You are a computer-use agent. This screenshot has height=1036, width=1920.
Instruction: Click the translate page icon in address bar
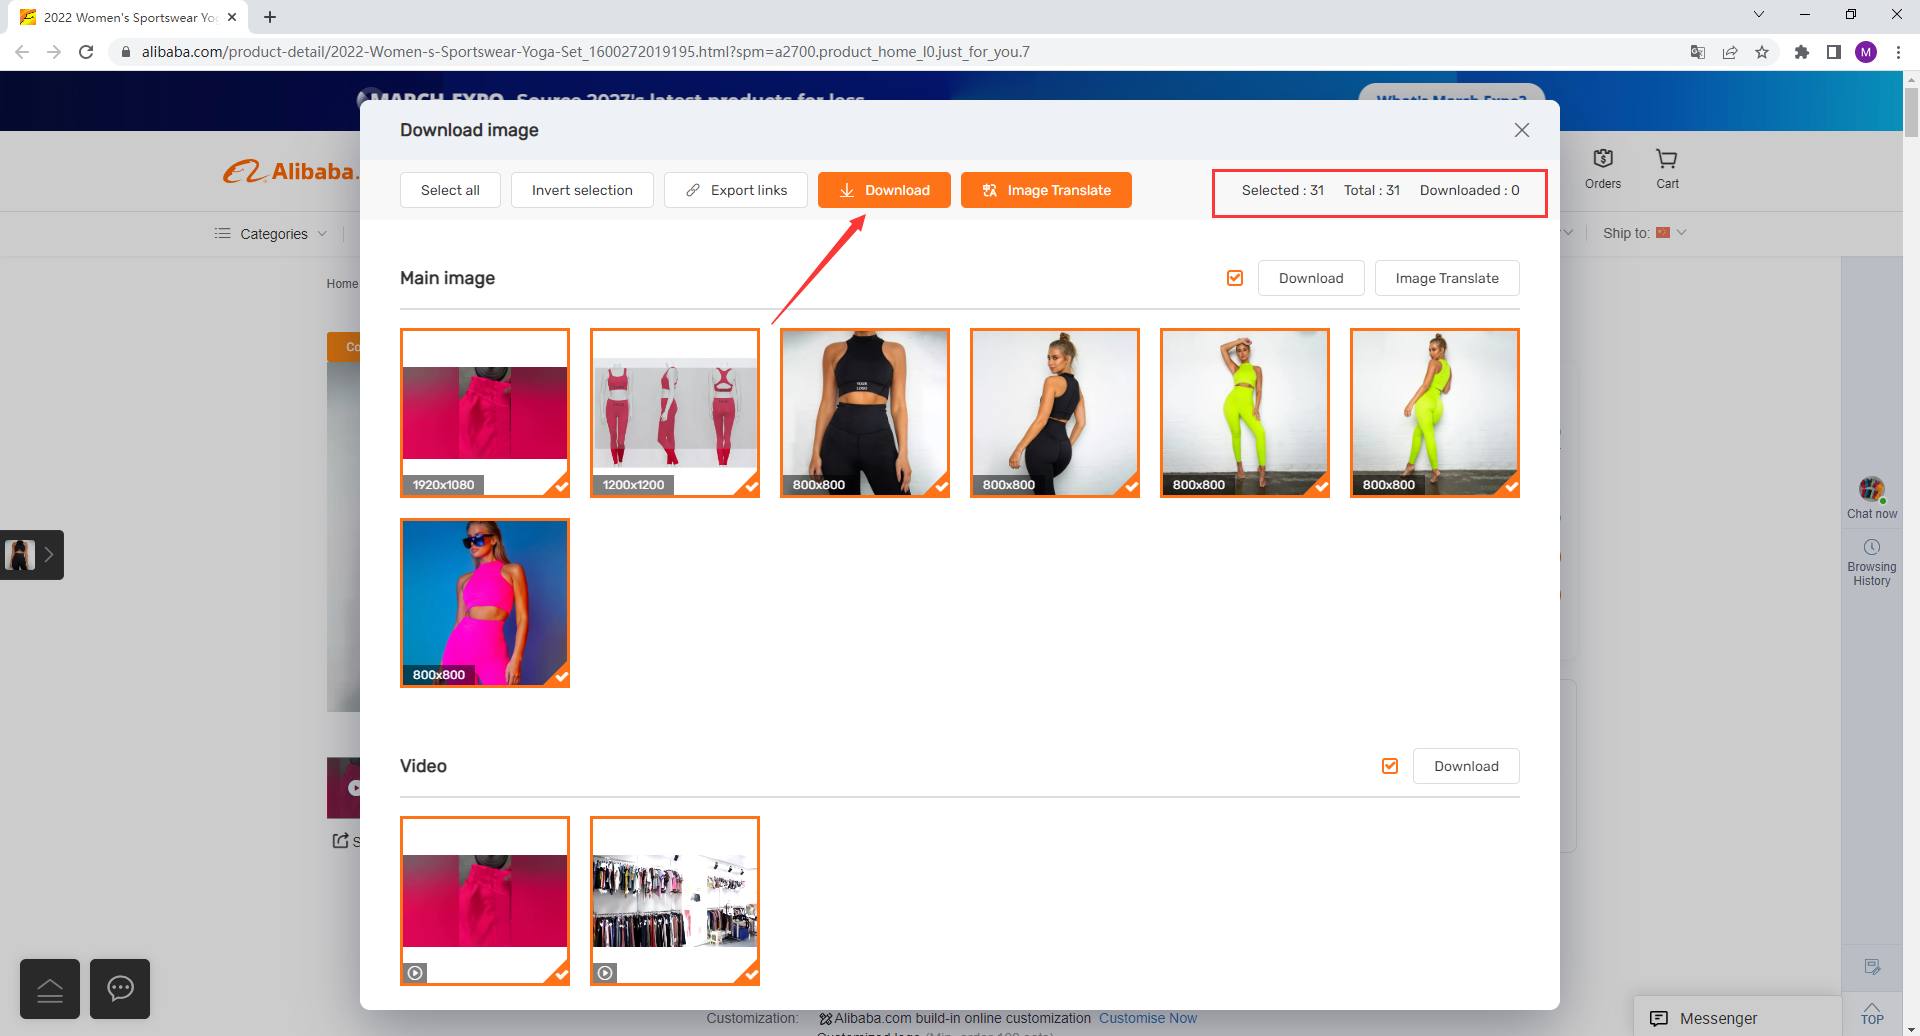(1697, 52)
